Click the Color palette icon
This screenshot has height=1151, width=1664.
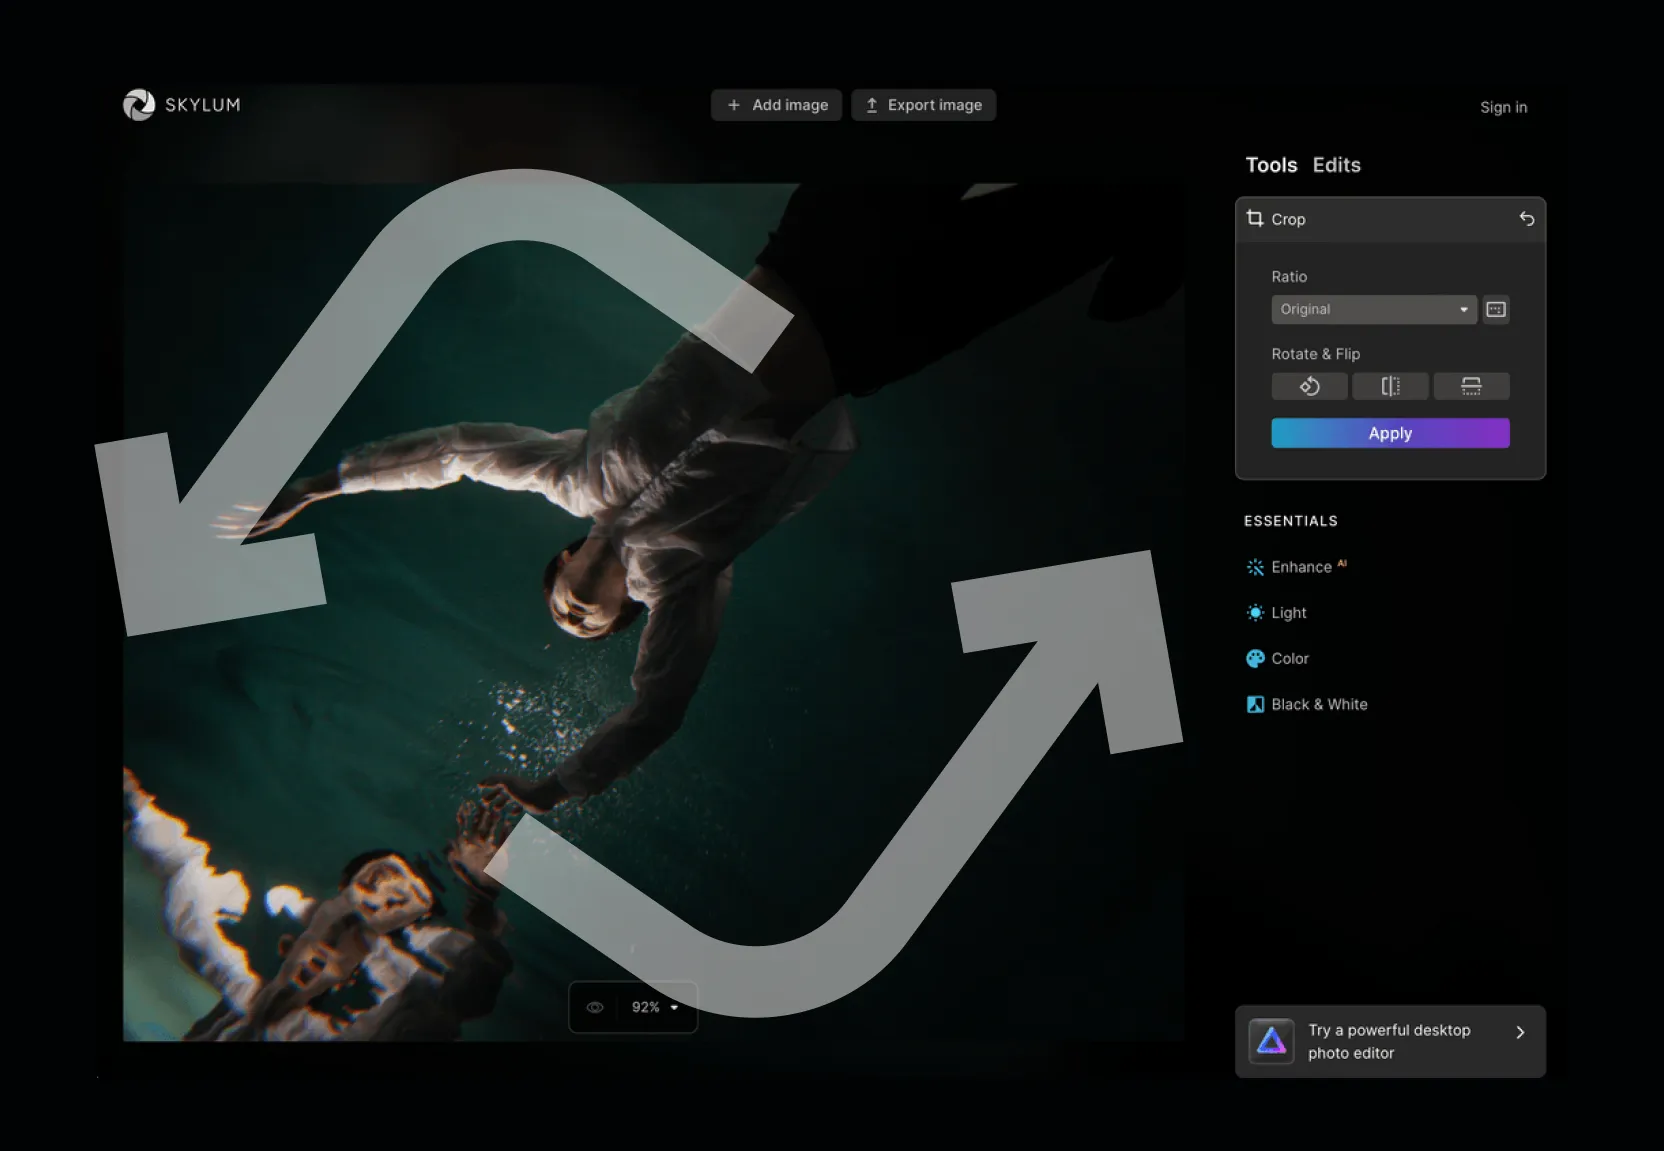click(1255, 658)
